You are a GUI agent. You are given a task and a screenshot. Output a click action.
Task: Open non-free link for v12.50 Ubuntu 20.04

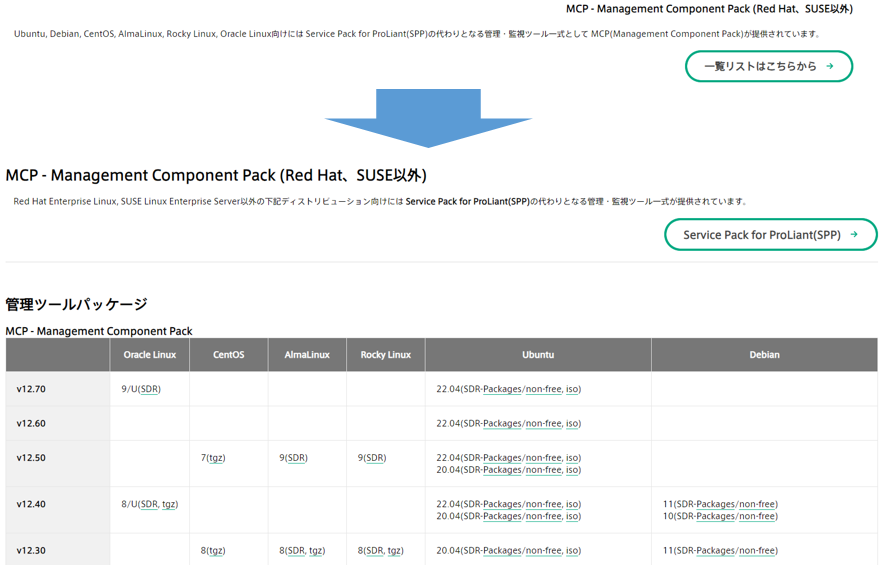(x=544, y=470)
